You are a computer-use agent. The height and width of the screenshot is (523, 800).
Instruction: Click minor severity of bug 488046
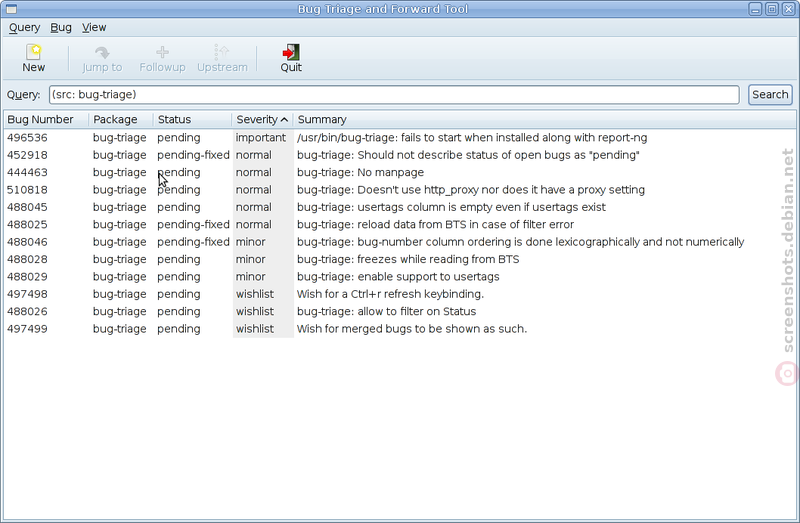(x=251, y=242)
